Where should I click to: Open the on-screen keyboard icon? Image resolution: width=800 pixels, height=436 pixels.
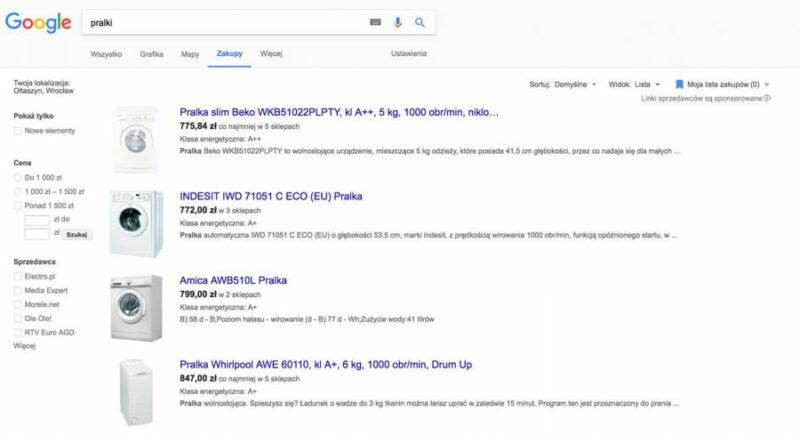(375, 22)
